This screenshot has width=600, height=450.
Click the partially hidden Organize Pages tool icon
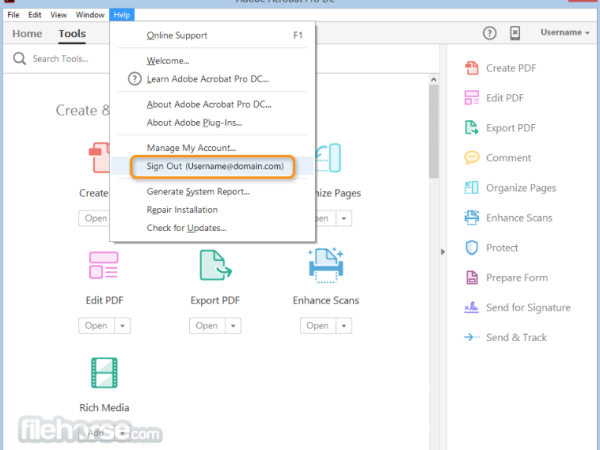[328, 158]
